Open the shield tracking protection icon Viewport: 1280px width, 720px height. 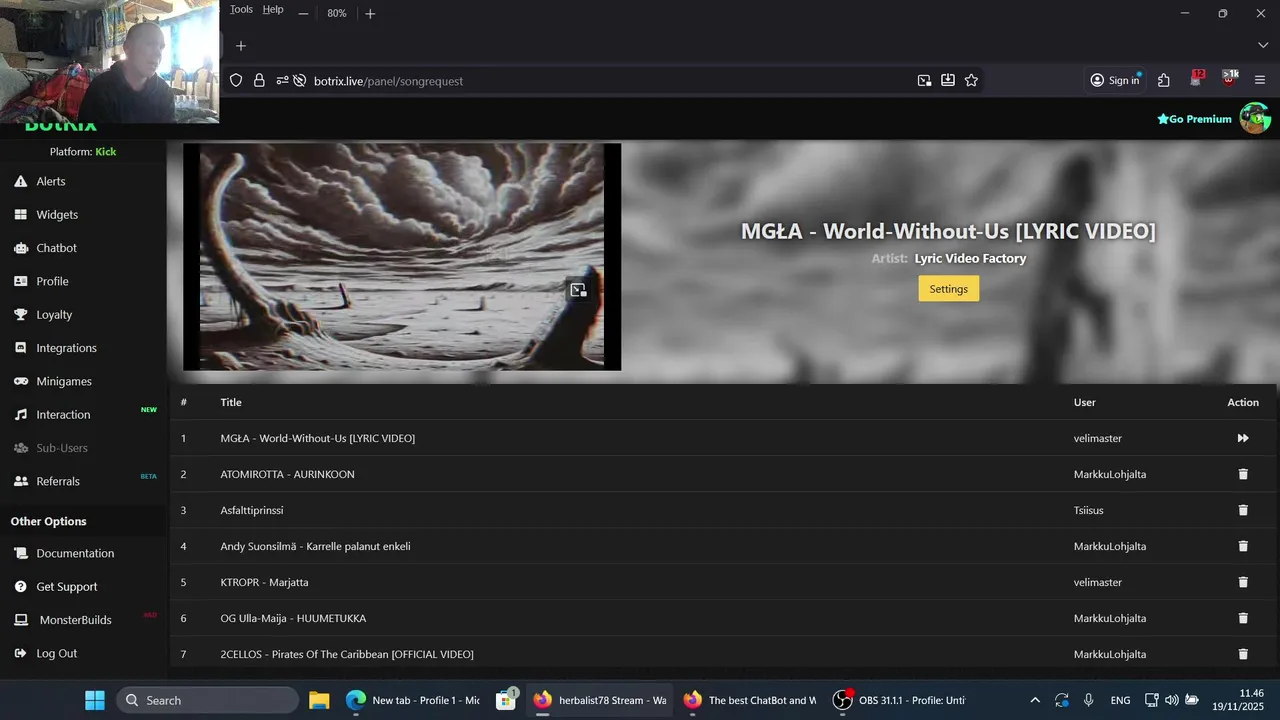pyautogui.click(x=236, y=81)
